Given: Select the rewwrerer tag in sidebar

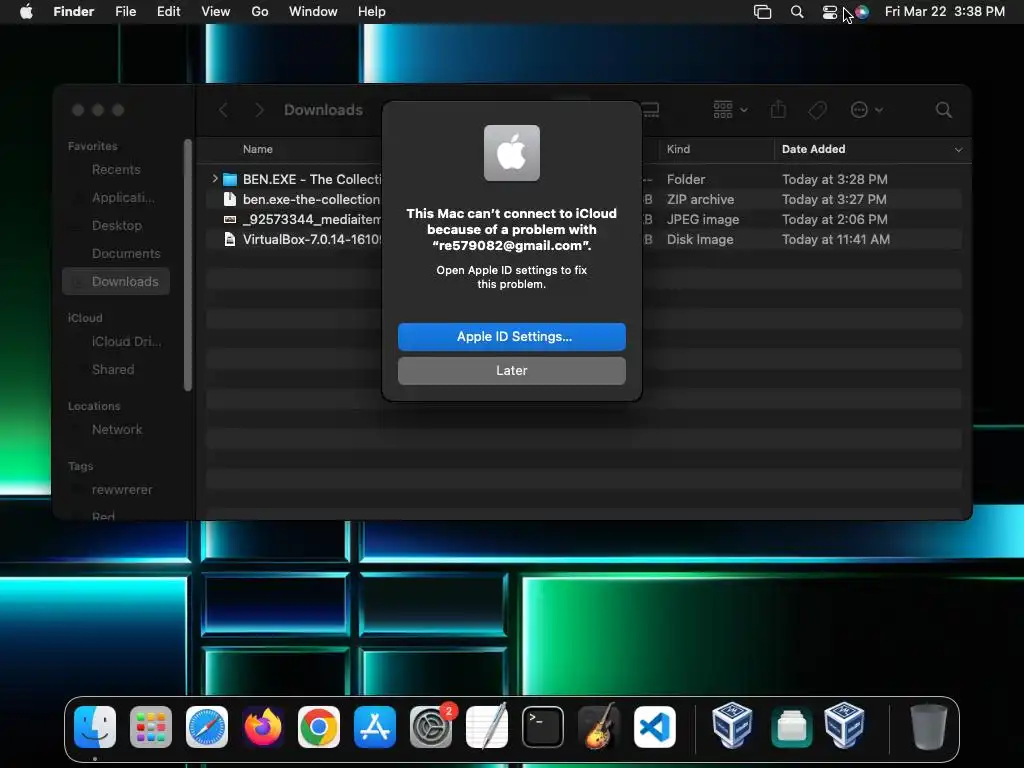Looking at the screenshot, I should coord(116,490).
